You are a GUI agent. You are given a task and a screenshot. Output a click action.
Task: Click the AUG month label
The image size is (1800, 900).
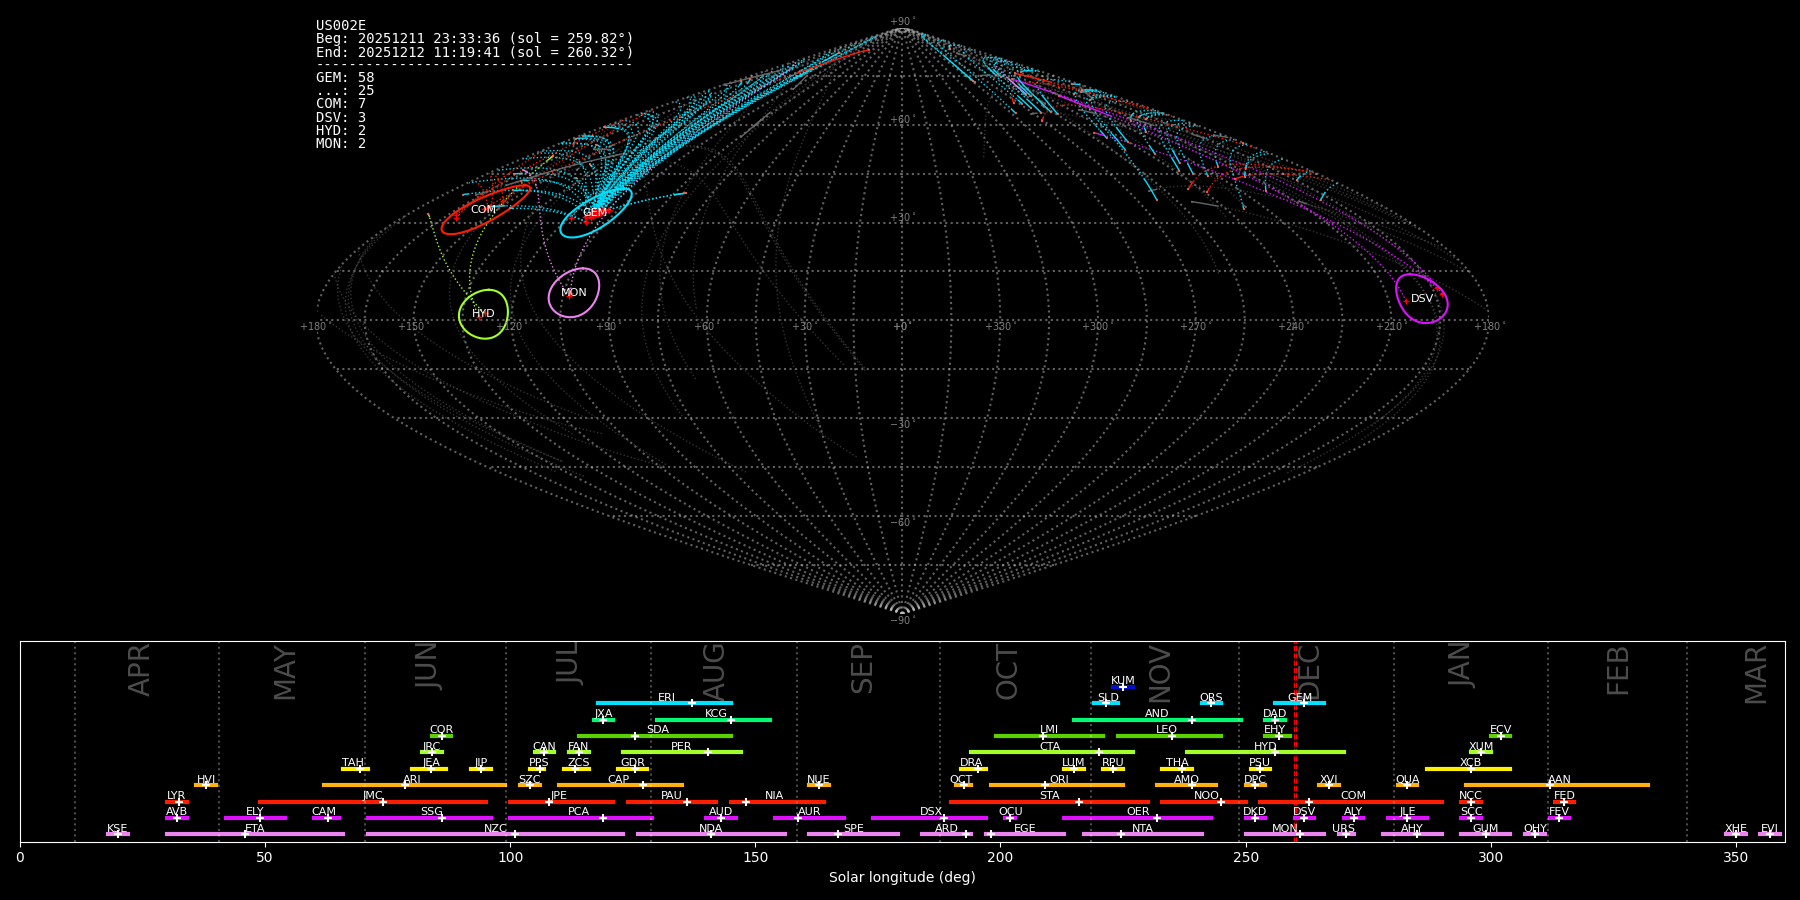[713, 672]
